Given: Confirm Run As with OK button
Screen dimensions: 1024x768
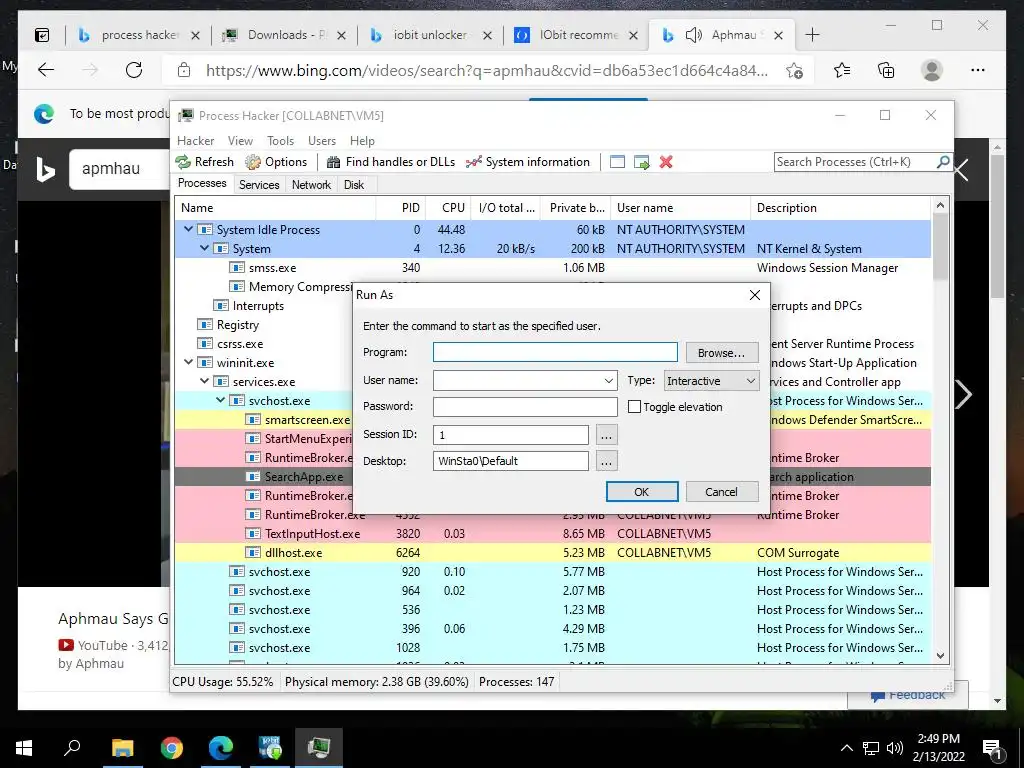Looking at the screenshot, I should point(642,492).
